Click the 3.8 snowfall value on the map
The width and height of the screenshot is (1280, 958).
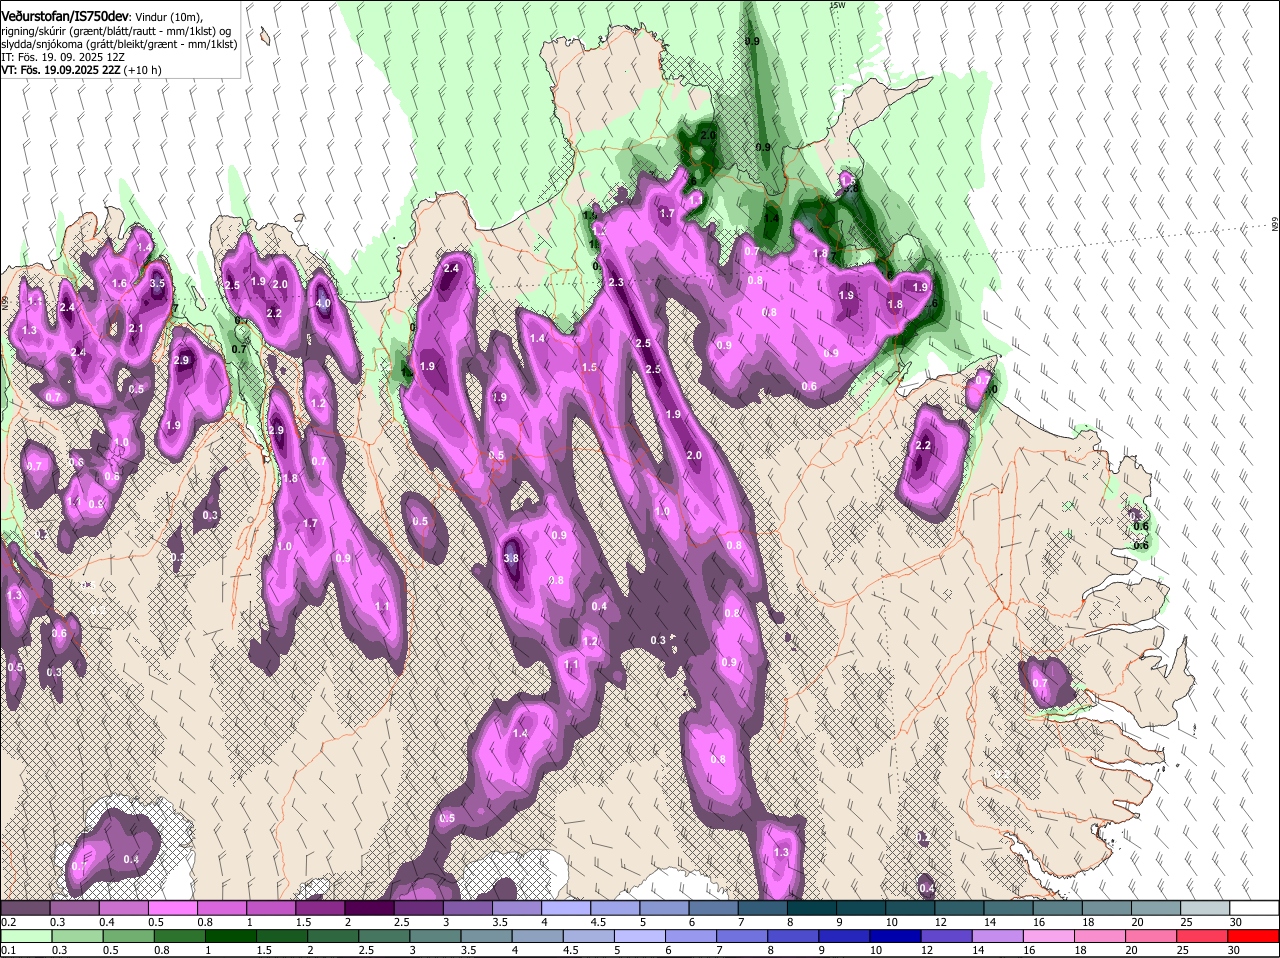(x=511, y=558)
